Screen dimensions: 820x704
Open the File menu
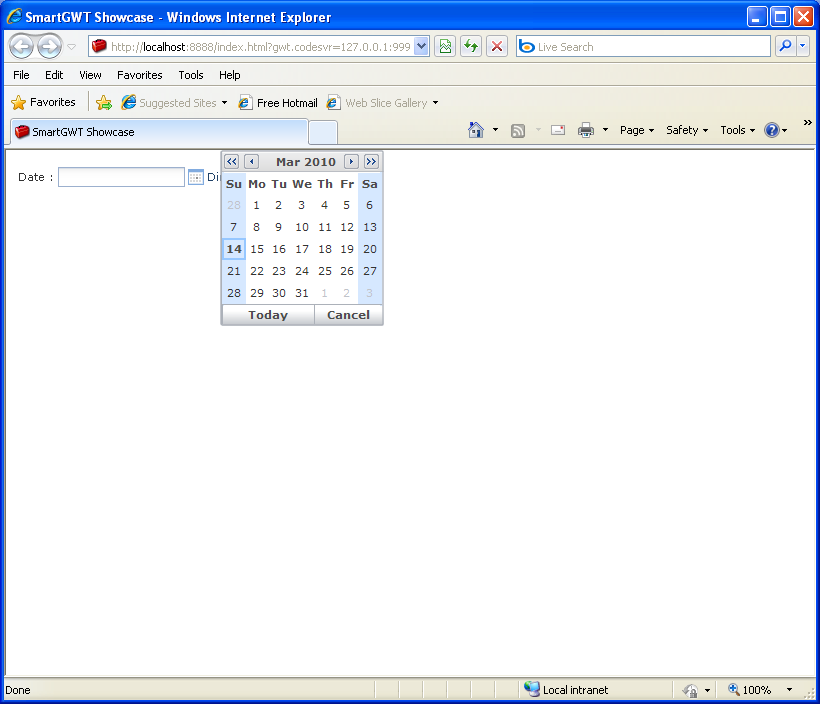[21, 75]
